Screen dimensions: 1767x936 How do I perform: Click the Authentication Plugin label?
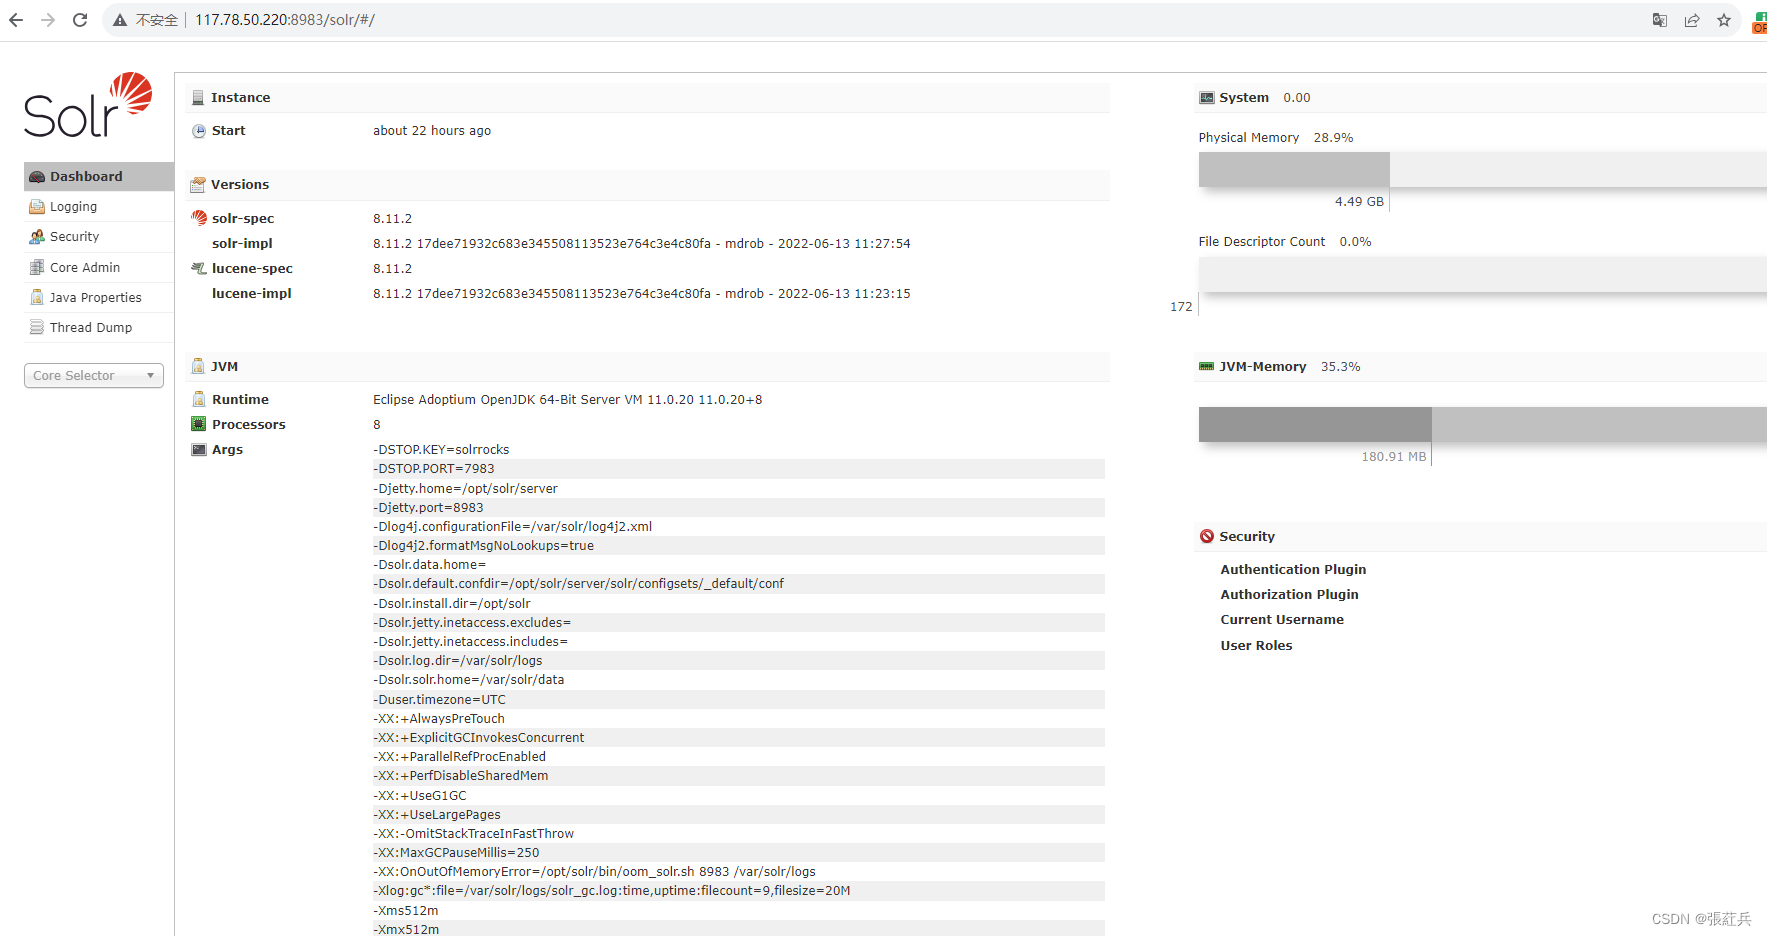1293,569
